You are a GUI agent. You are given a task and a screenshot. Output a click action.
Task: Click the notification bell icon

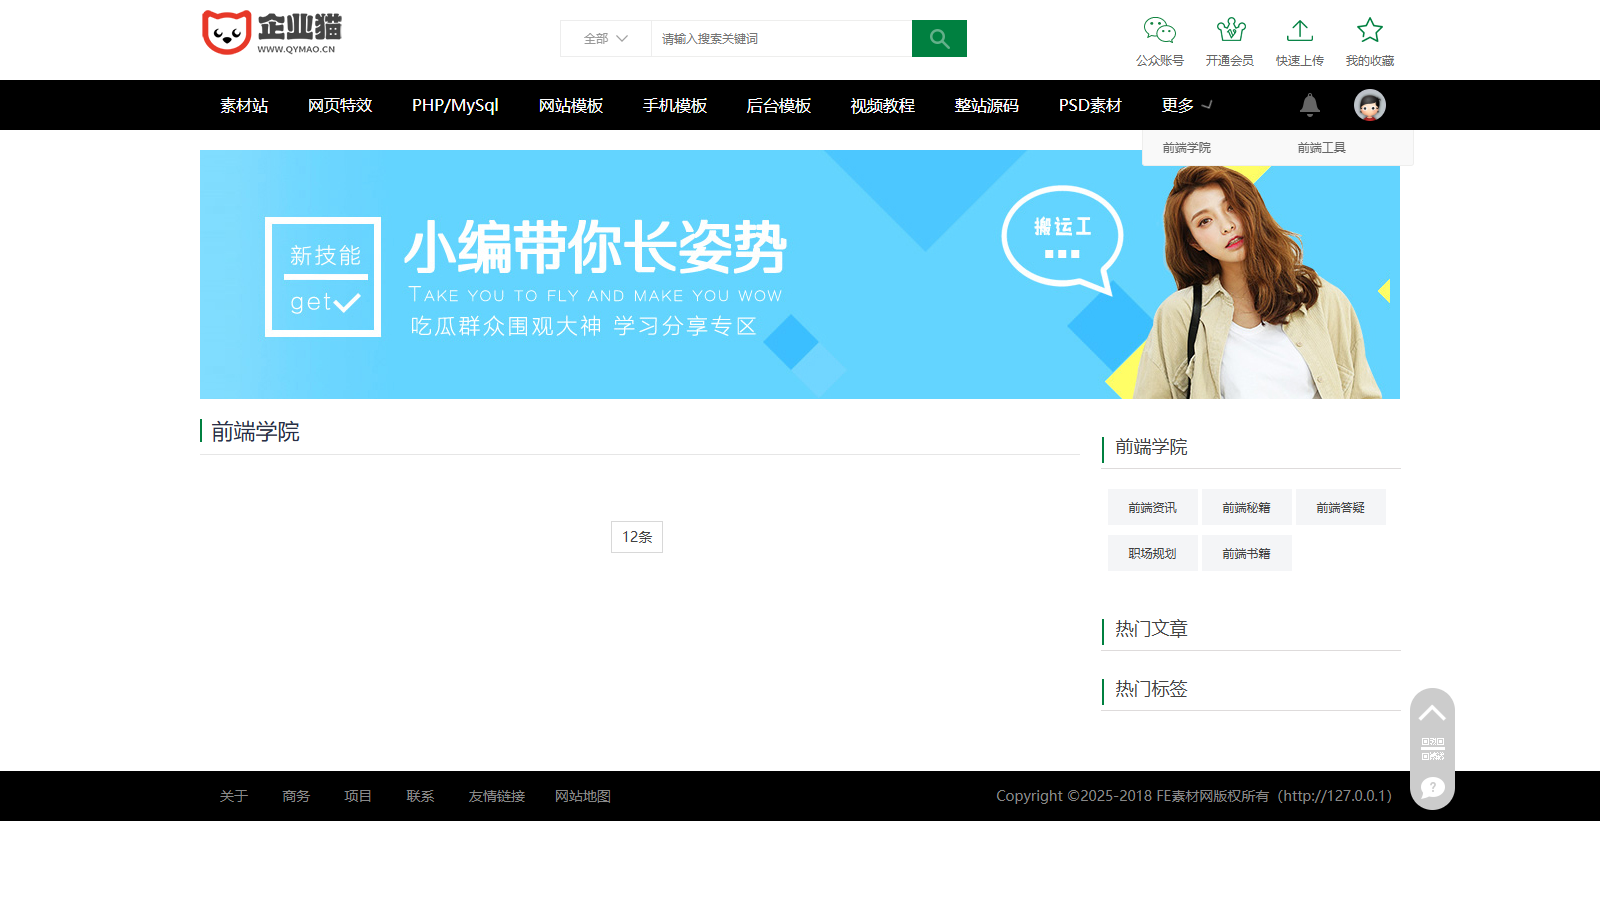[x=1310, y=104]
